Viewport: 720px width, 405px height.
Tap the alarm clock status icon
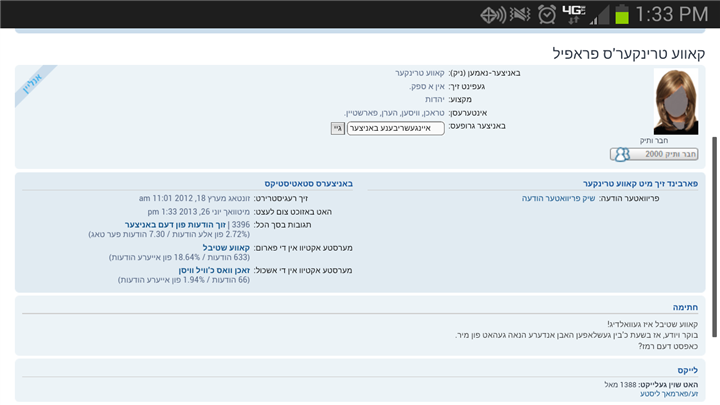pos(547,15)
